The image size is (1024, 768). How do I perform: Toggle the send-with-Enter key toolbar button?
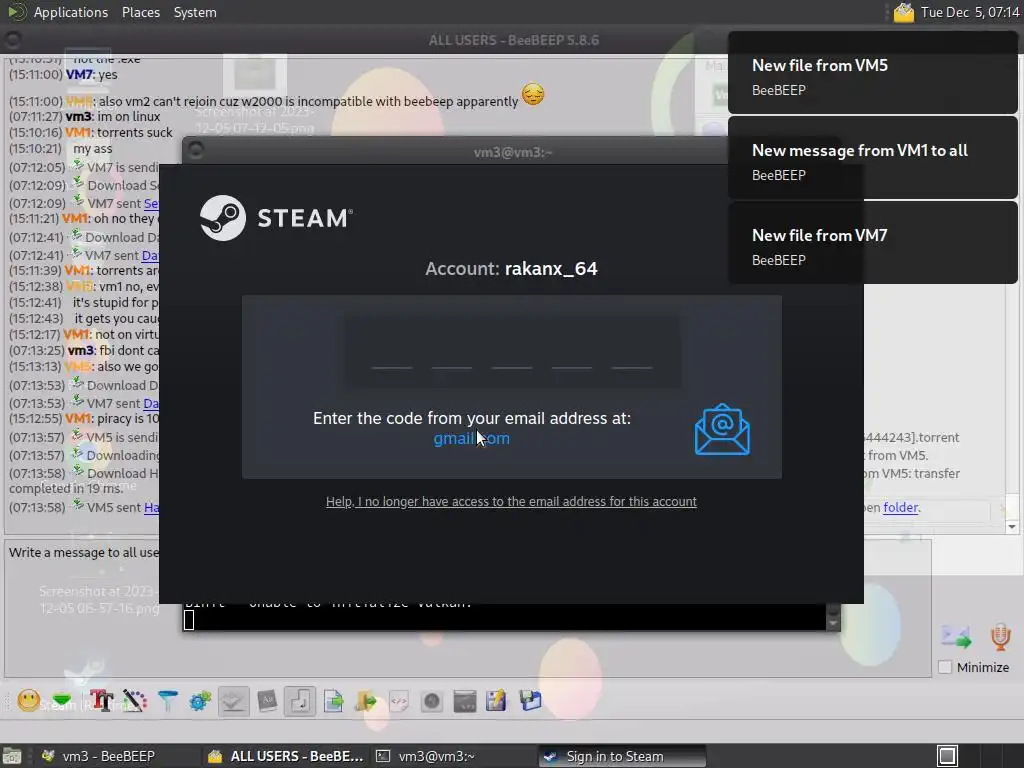click(x=300, y=701)
